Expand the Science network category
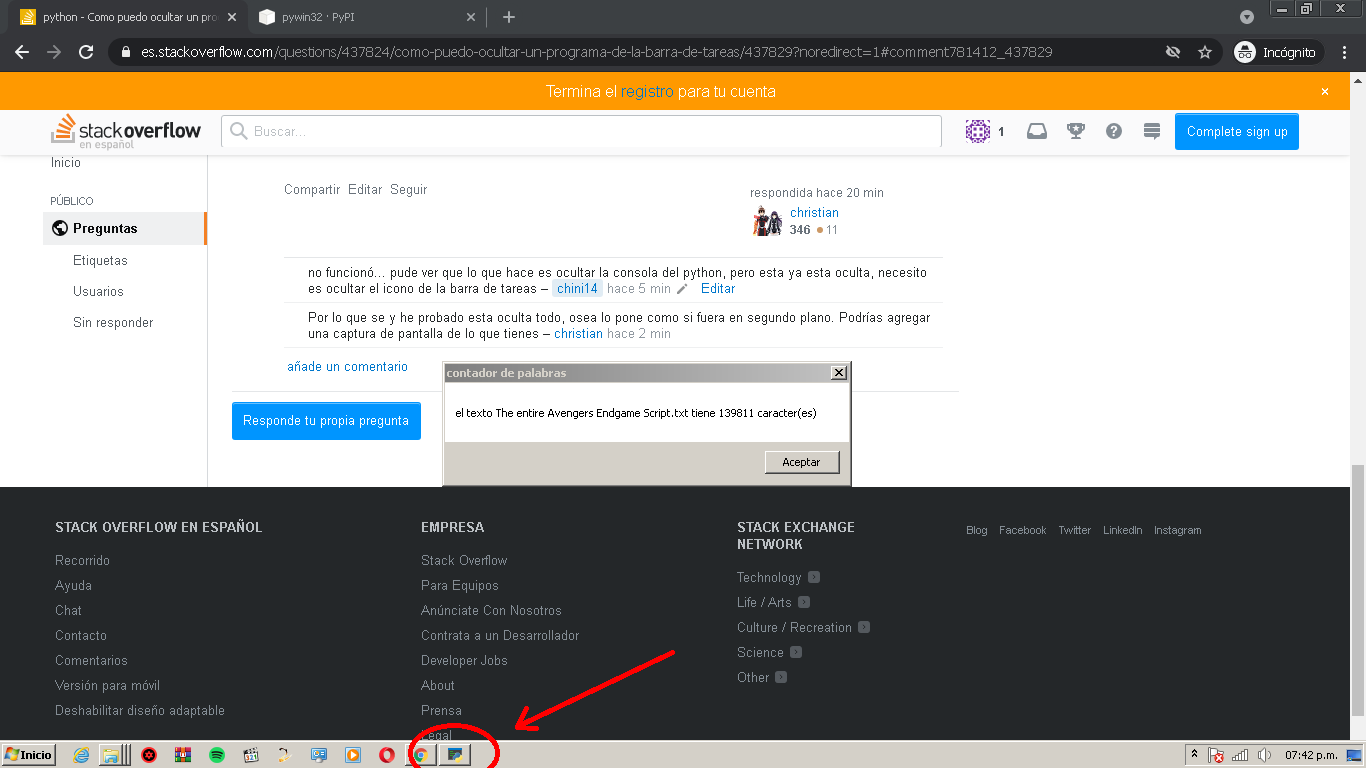This screenshot has width=1366, height=768. (x=796, y=652)
